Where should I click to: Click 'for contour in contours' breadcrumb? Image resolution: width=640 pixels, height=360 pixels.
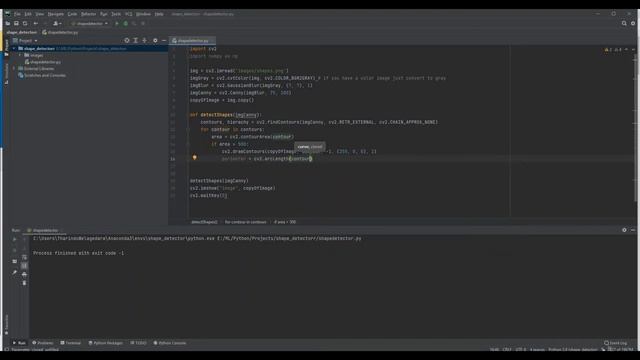tap(245, 222)
